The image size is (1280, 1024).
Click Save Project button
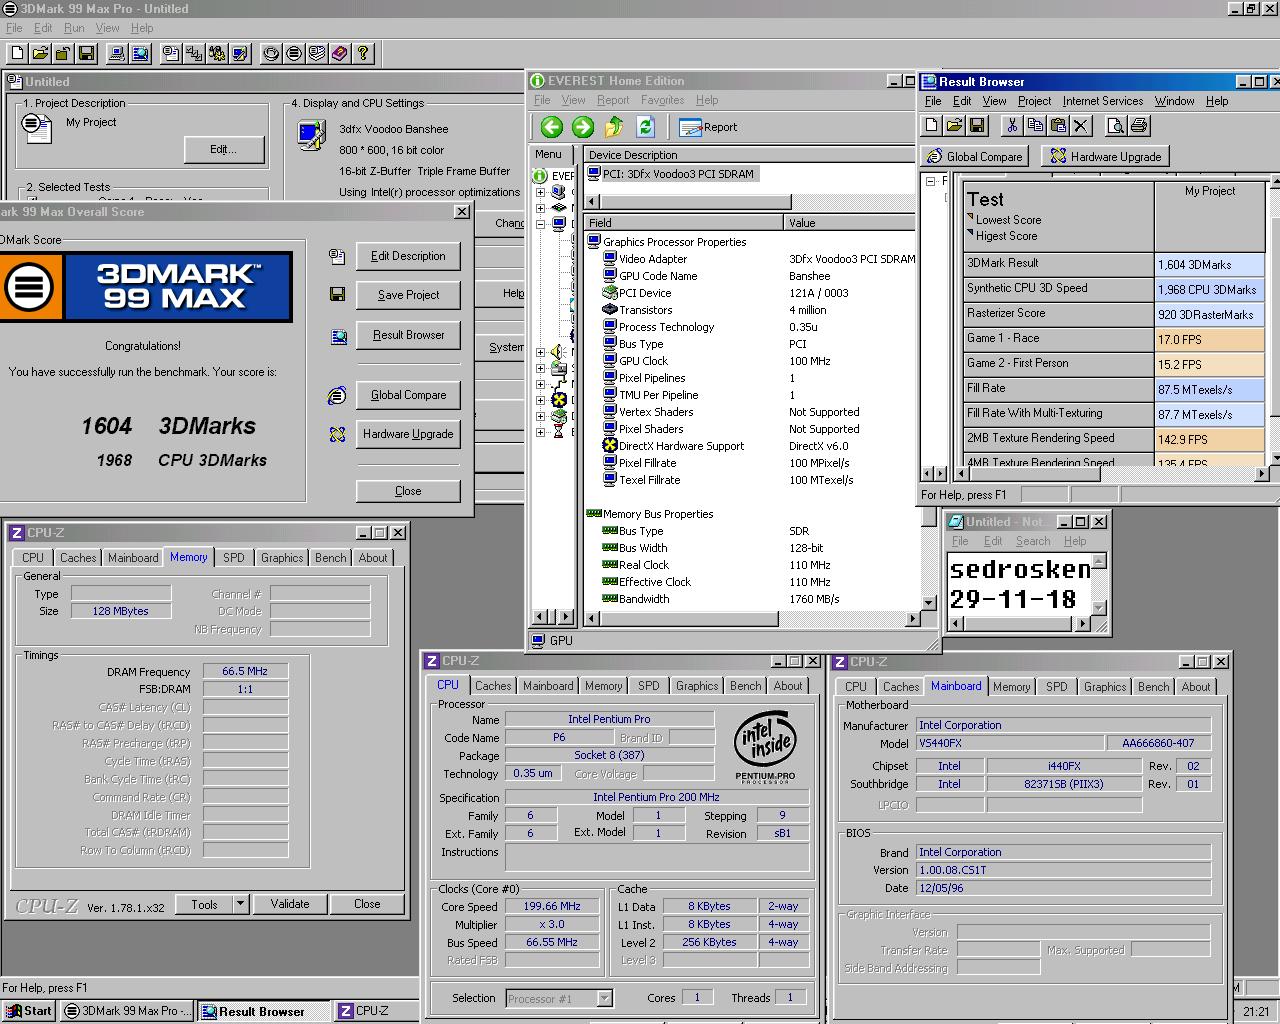(408, 295)
